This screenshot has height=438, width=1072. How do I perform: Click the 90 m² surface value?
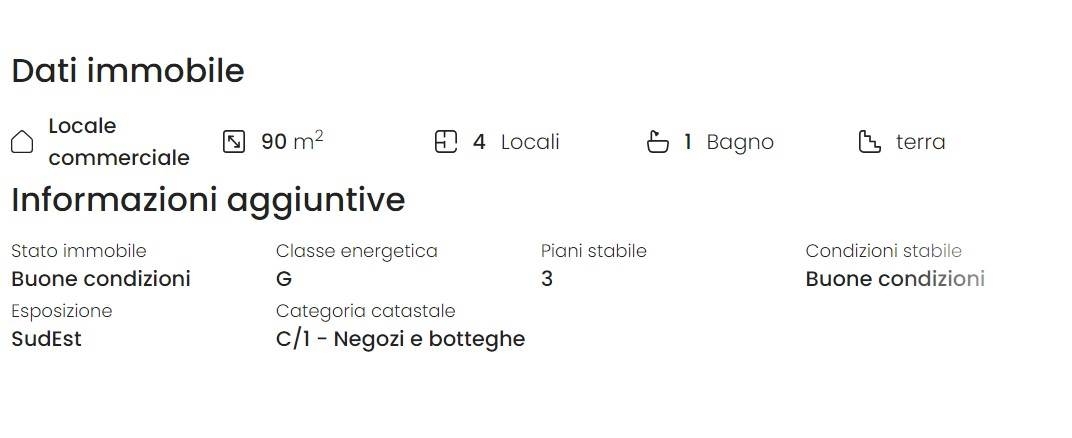click(292, 141)
